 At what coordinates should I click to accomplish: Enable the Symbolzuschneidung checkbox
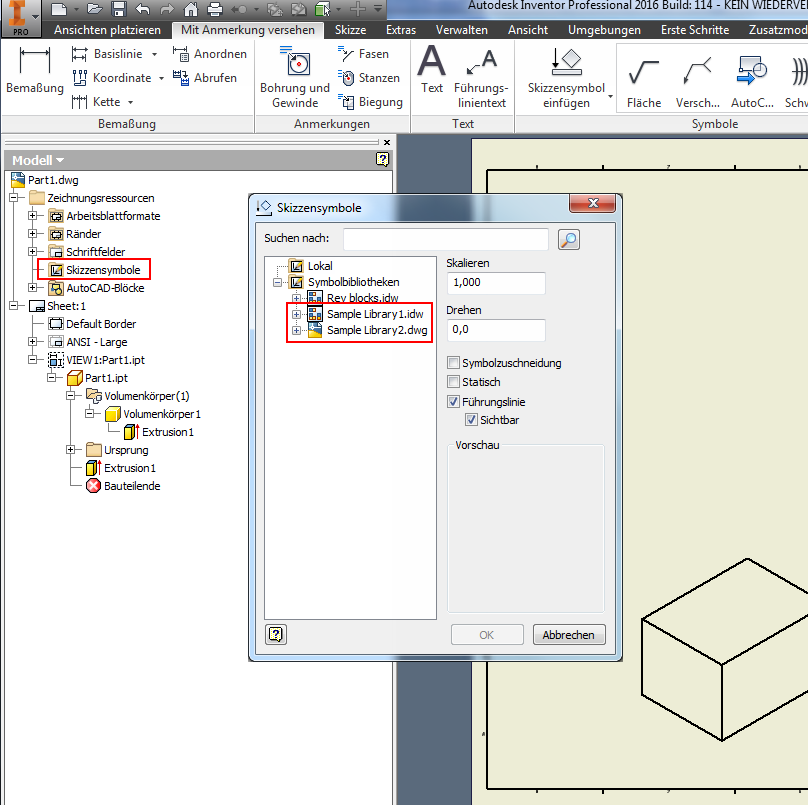coord(453,363)
